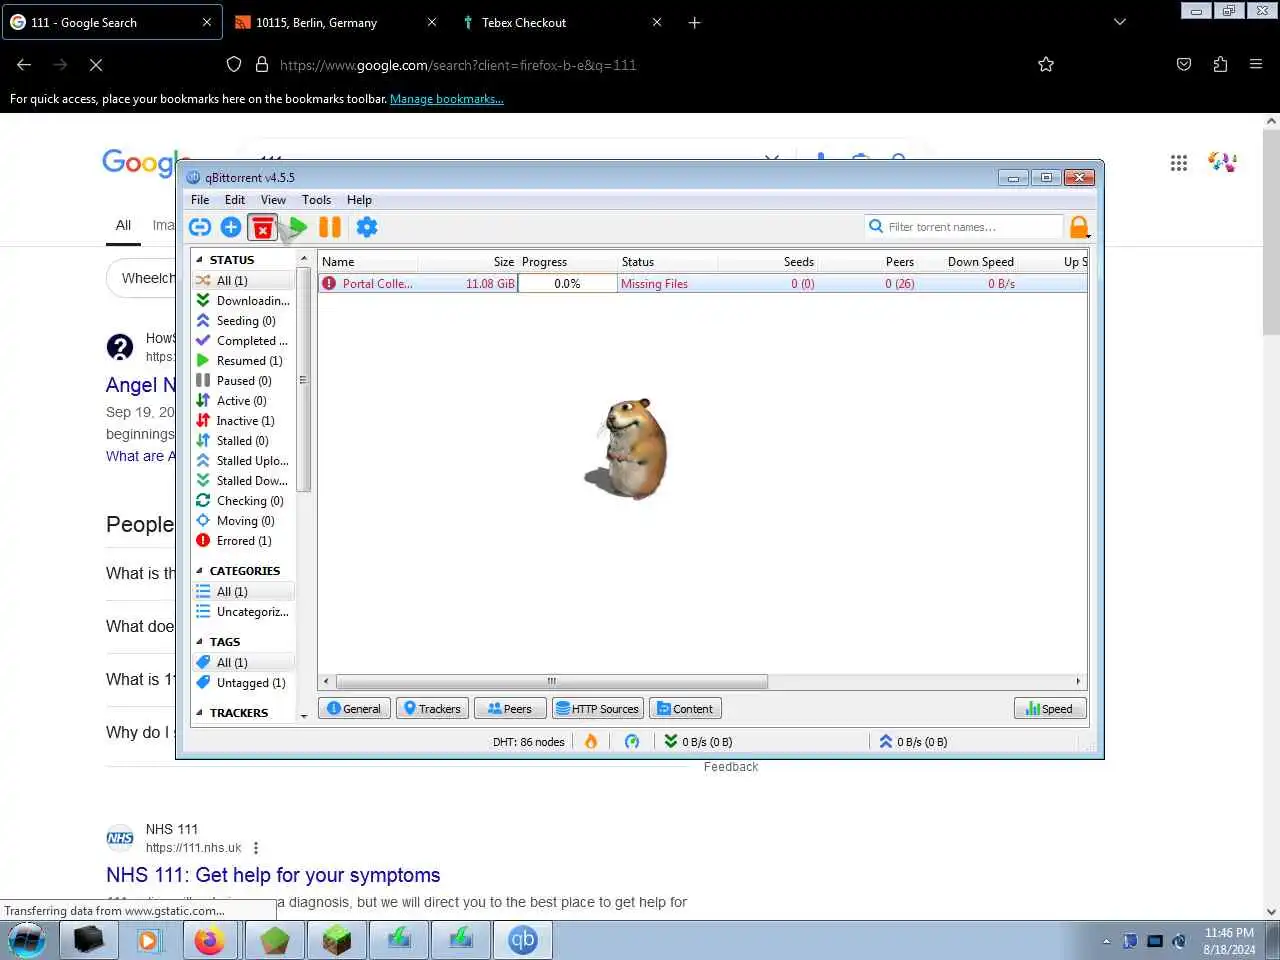Open the Windows Start menu orb
Image resolution: width=1280 pixels, height=960 pixels.
(x=27, y=940)
